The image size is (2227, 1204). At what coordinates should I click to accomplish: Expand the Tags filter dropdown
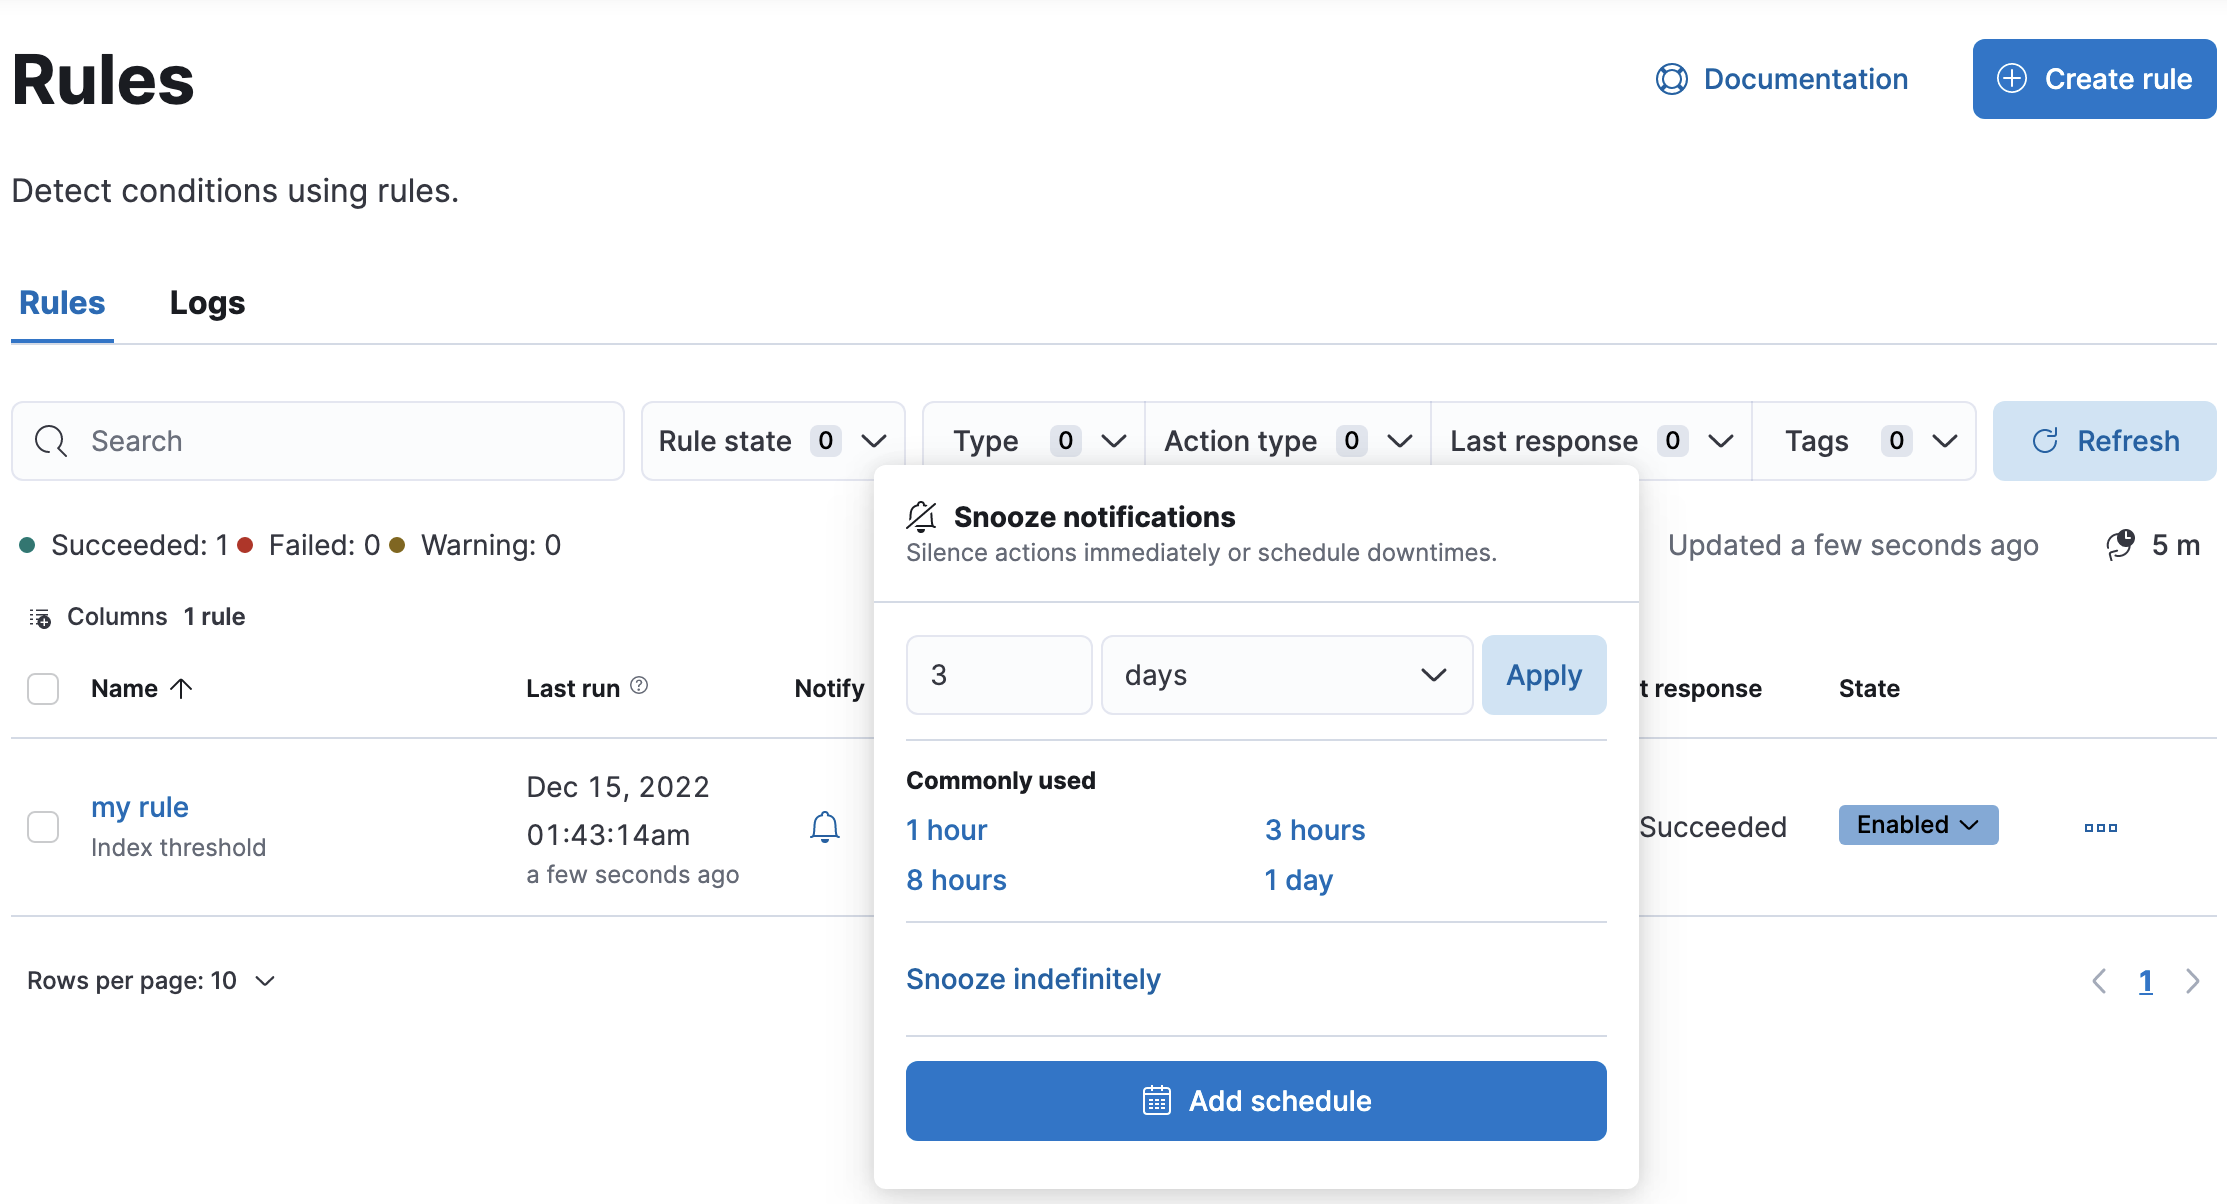[1865, 441]
